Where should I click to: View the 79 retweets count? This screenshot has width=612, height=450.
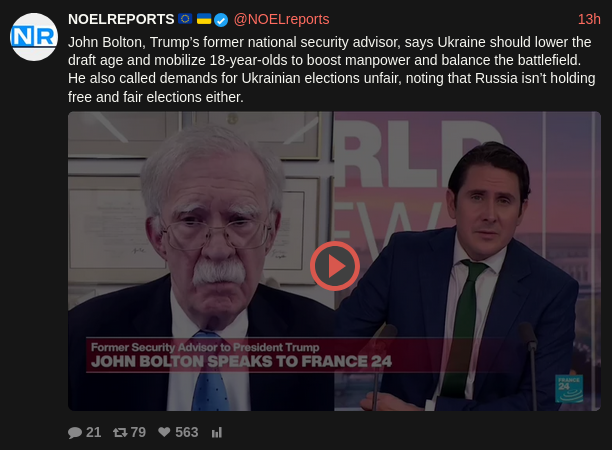coord(138,432)
